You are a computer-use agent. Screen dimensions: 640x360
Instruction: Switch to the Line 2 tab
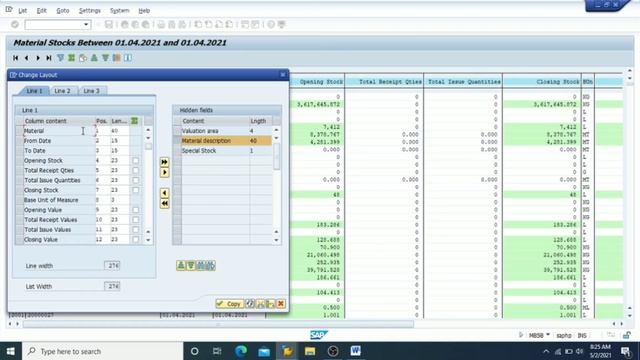62,91
